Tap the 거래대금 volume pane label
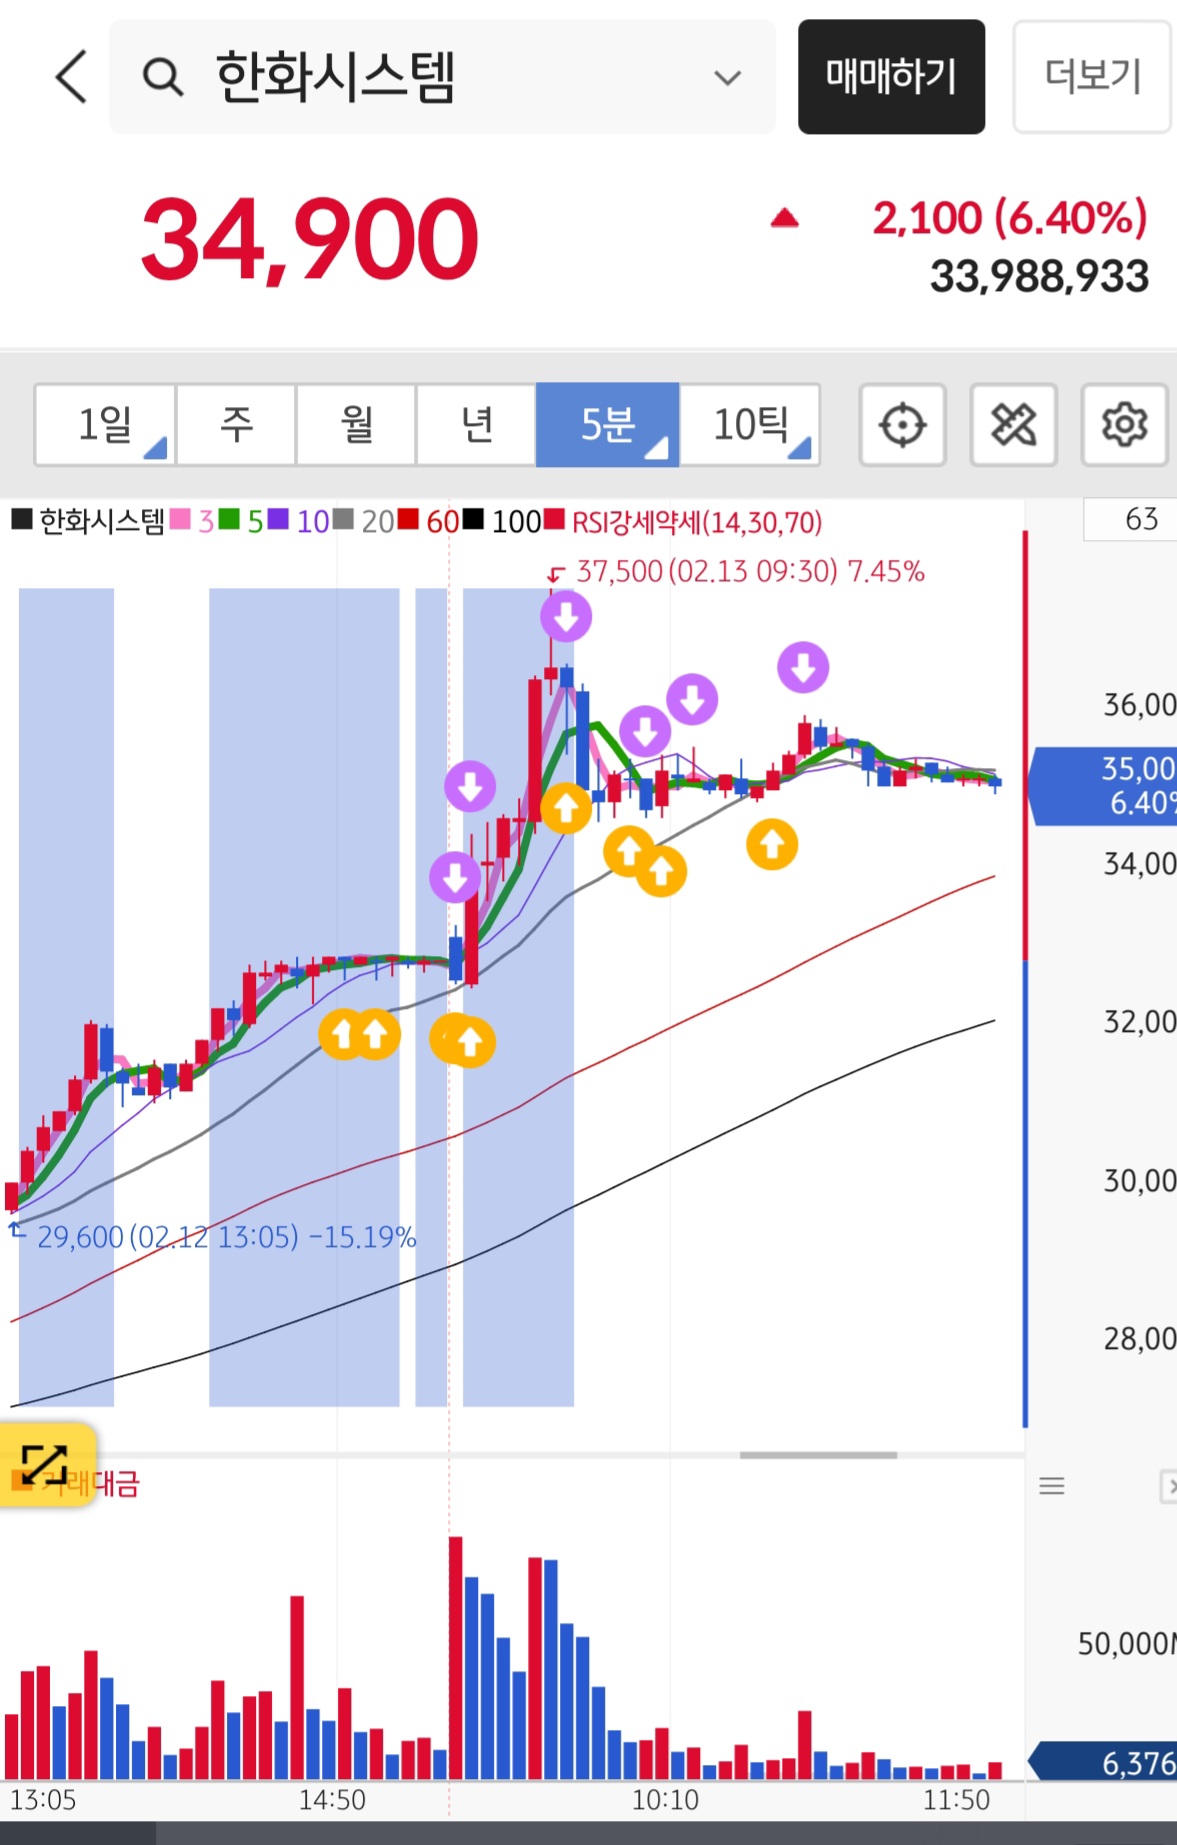 pos(89,1483)
